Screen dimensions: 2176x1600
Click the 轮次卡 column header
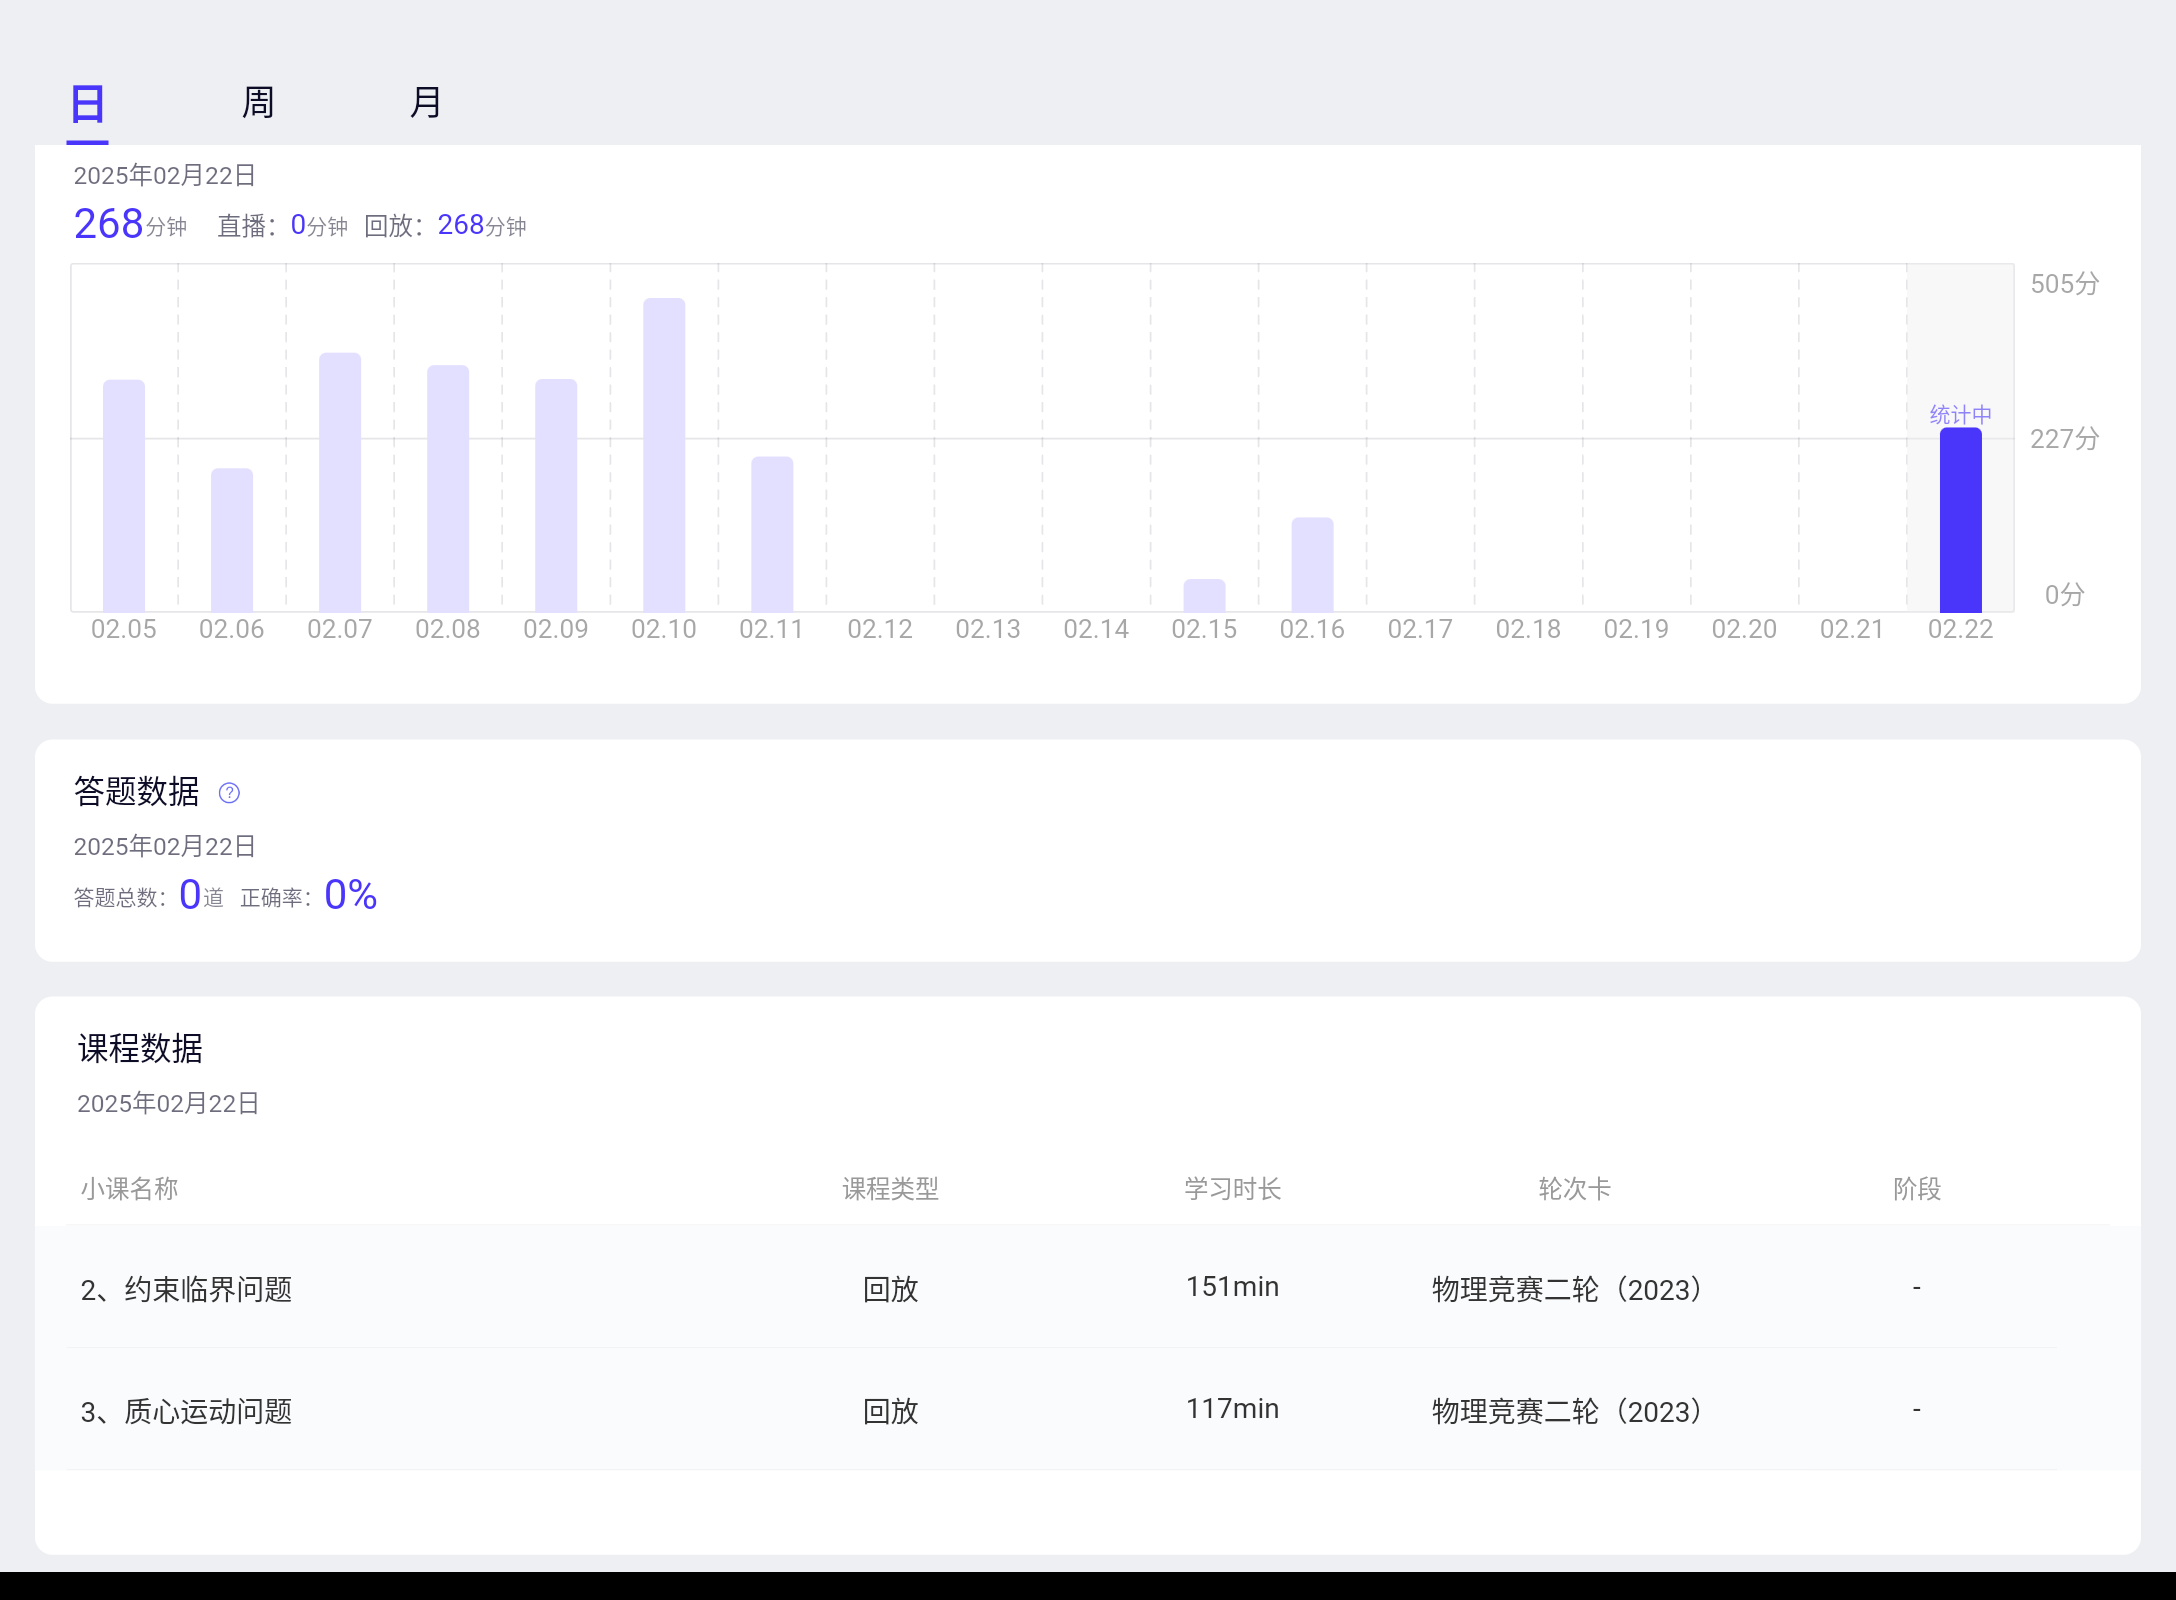(x=1574, y=1189)
